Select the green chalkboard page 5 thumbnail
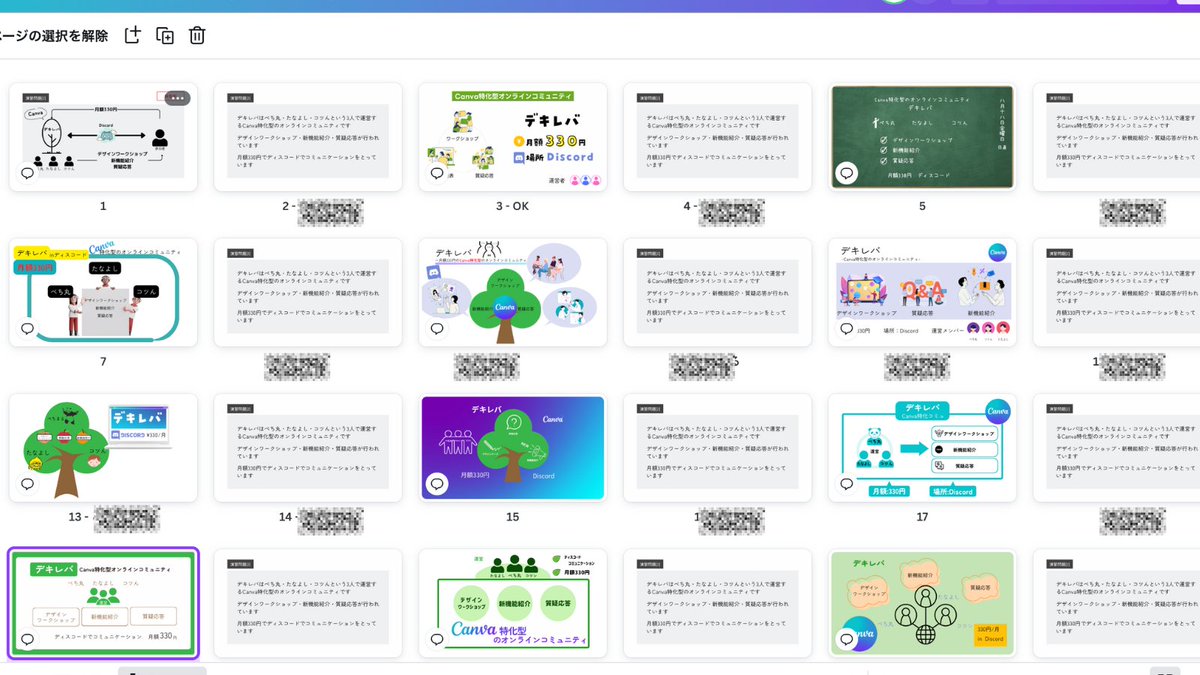 click(922, 137)
